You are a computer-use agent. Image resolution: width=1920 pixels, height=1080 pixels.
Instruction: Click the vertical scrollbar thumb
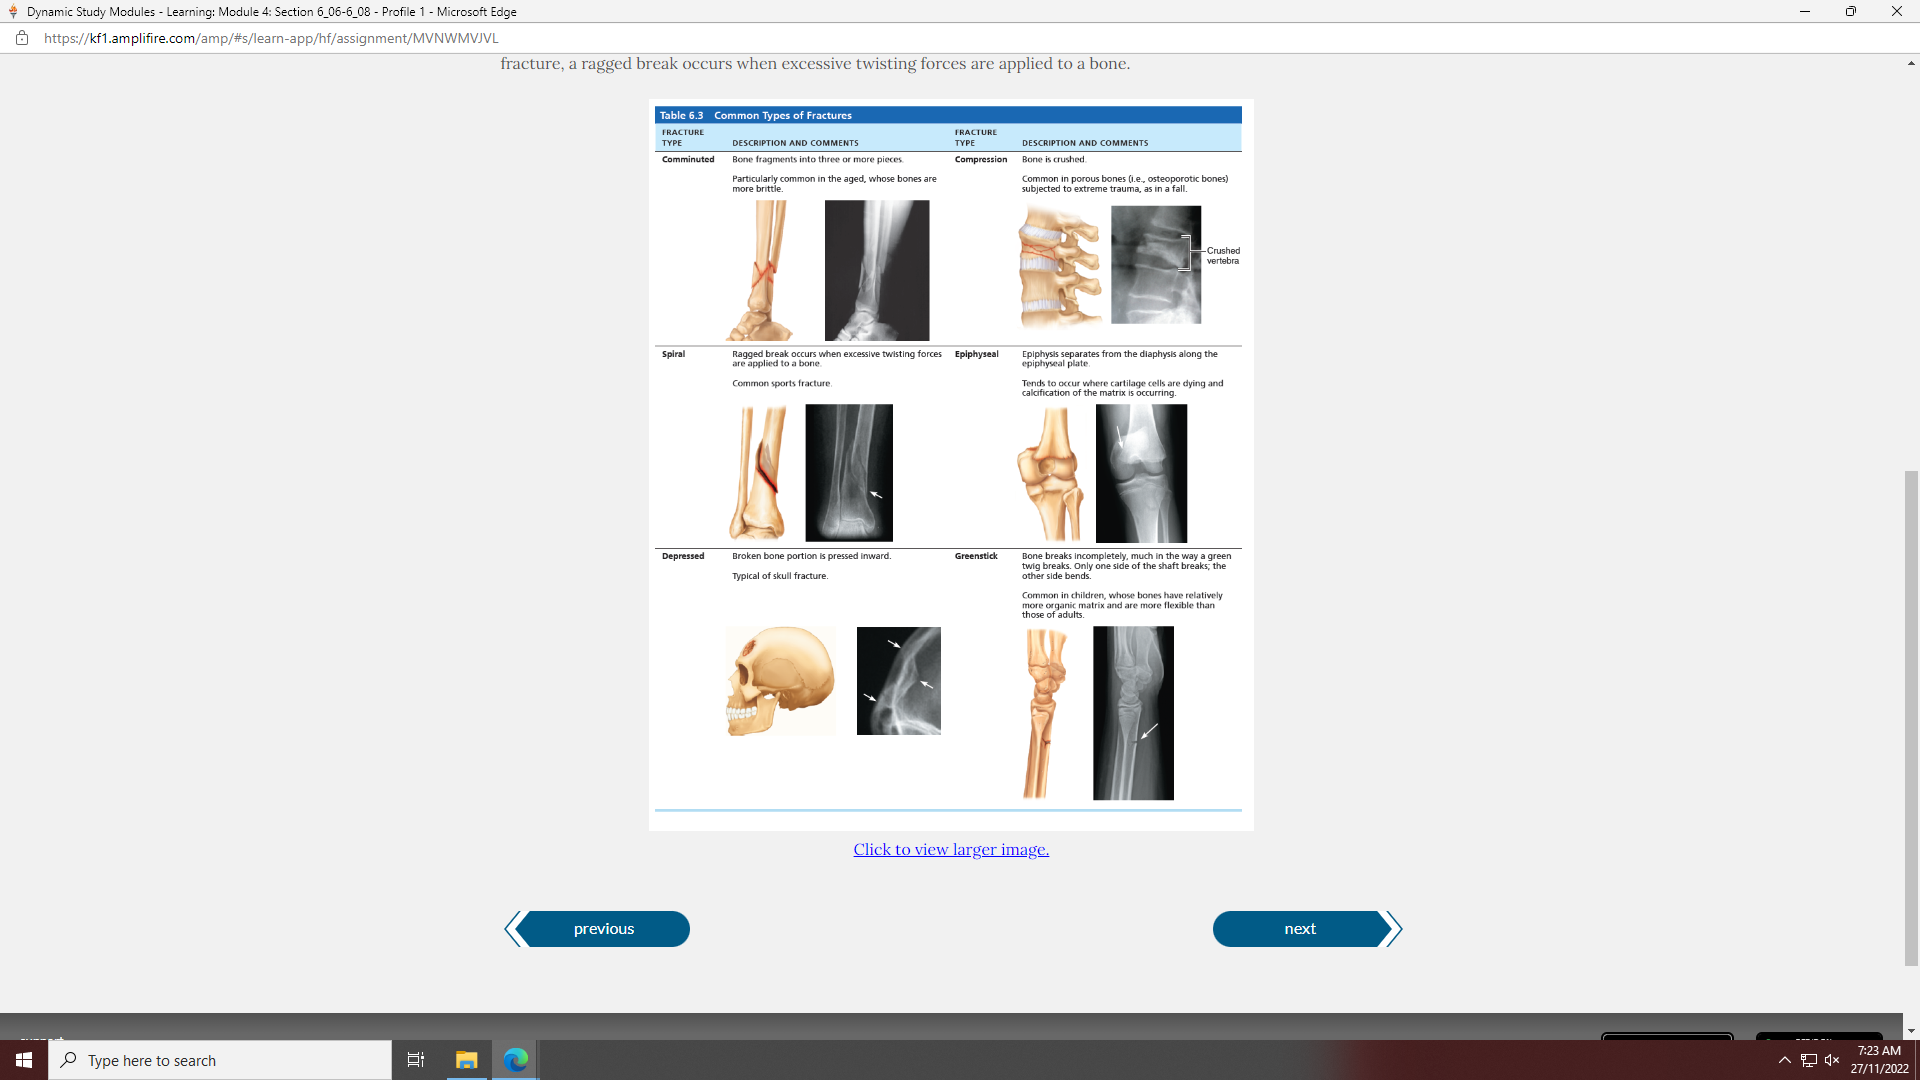click(1911, 716)
